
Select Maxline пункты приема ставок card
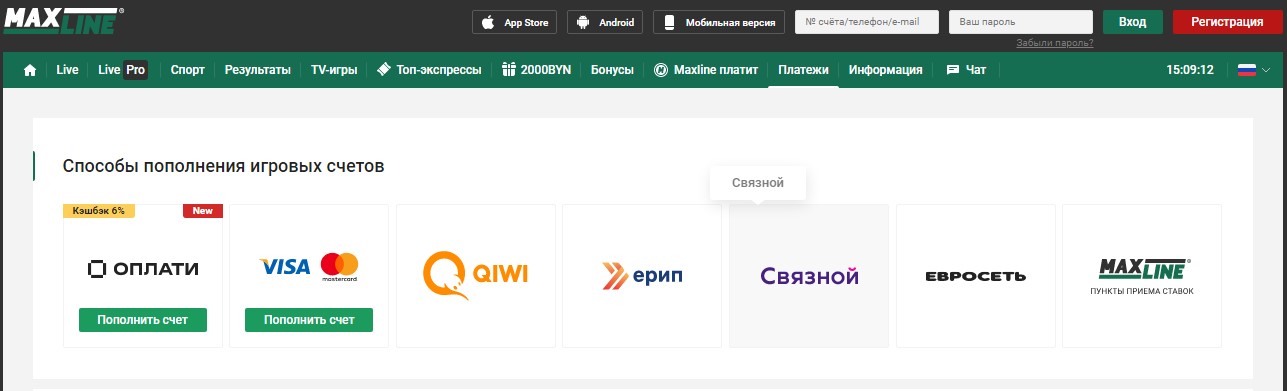[1142, 276]
